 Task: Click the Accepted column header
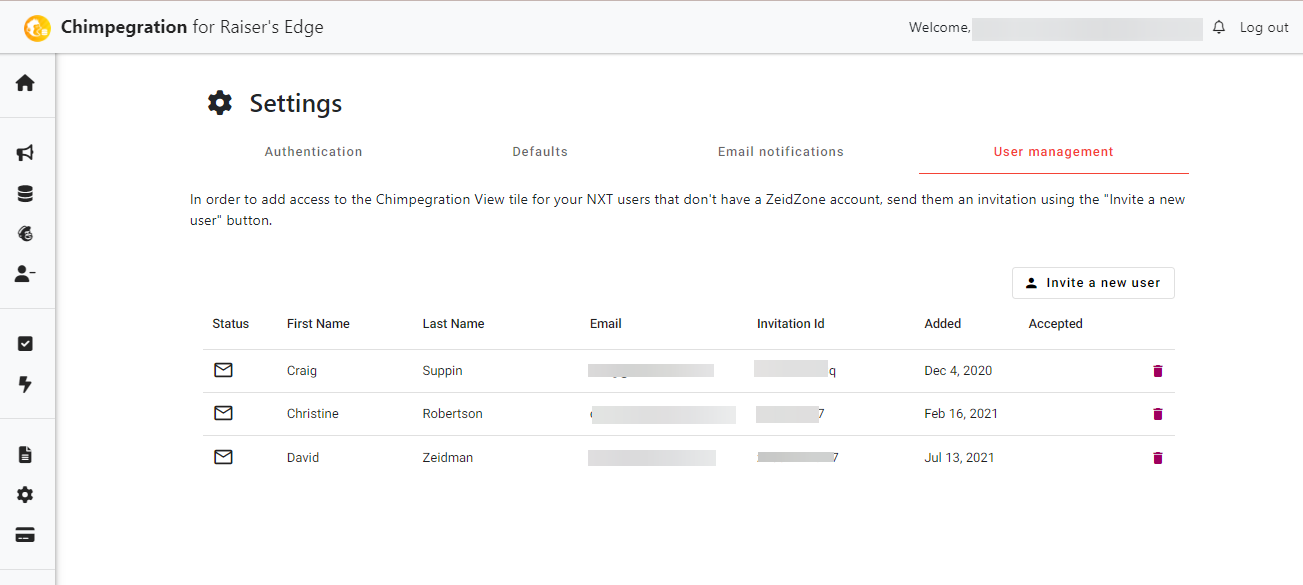(1056, 324)
